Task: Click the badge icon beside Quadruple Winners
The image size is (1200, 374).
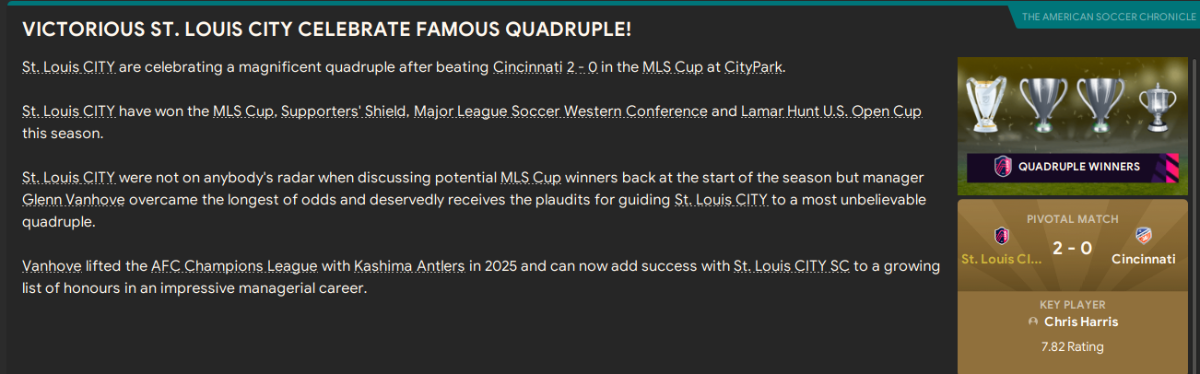Action: click(x=1003, y=166)
